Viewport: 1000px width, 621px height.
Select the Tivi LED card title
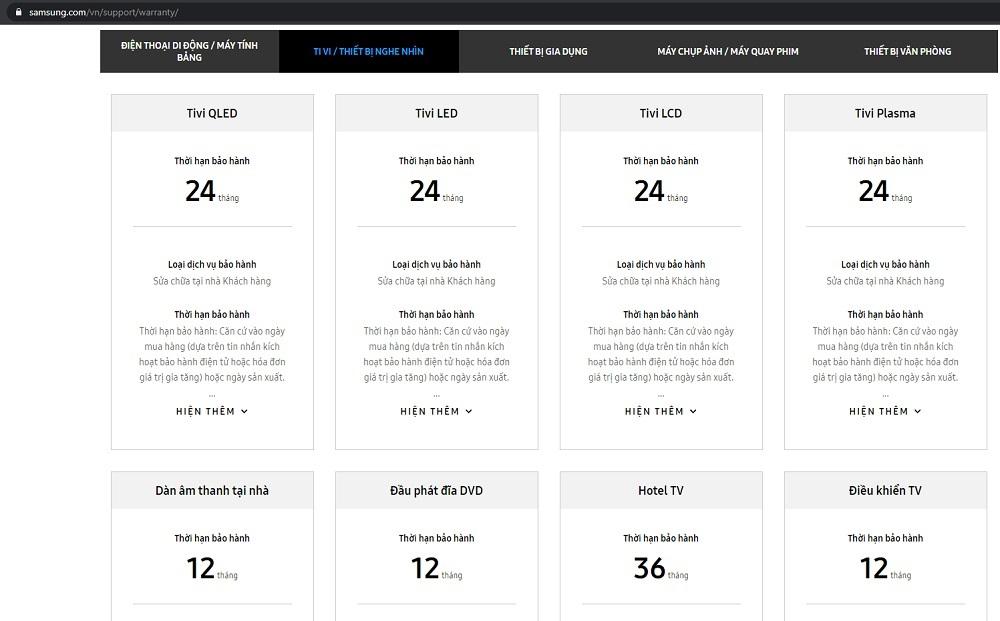(x=436, y=113)
